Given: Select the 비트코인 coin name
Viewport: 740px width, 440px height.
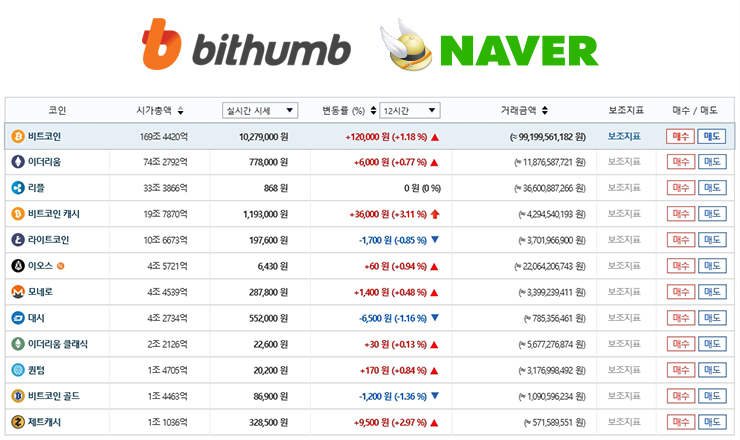Looking at the screenshot, I should click(x=44, y=136).
